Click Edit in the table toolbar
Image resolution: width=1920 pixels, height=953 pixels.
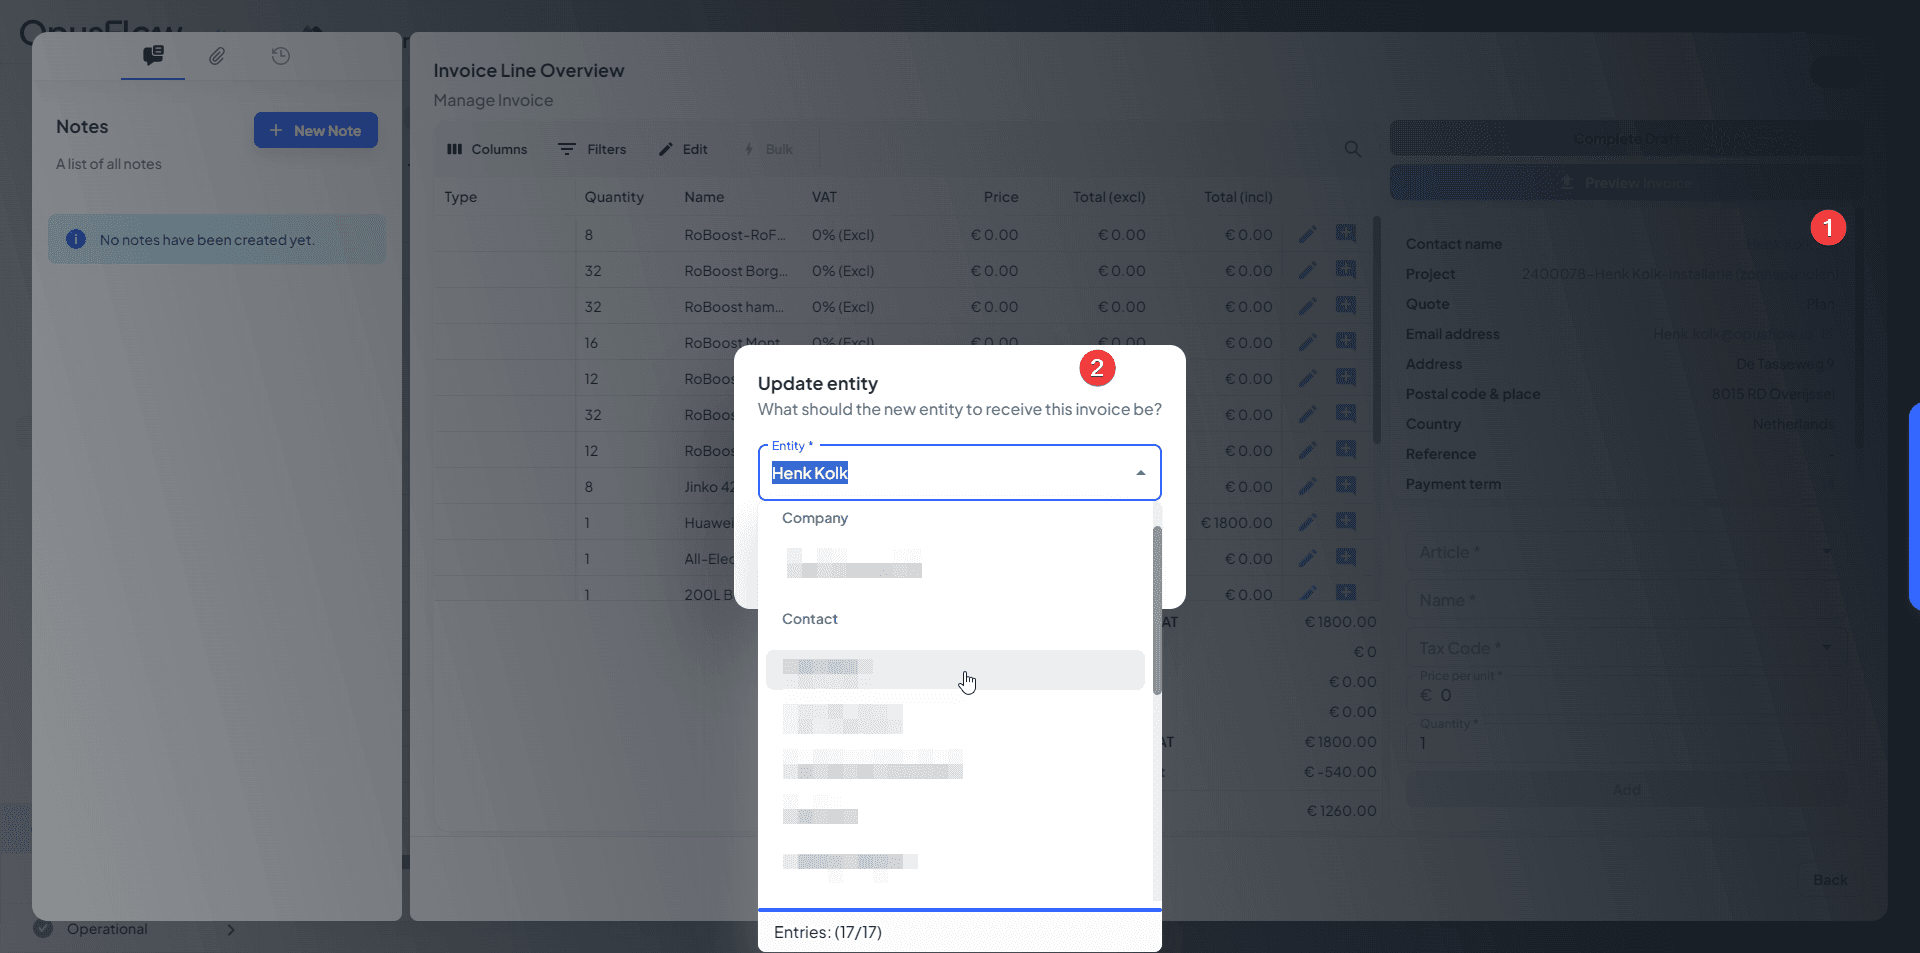pyautogui.click(x=683, y=149)
